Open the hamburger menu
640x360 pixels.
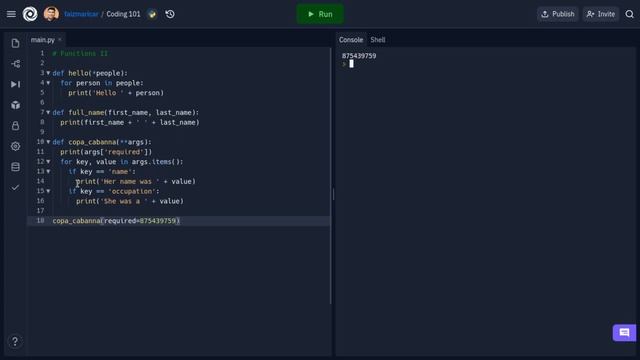coord(11,14)
